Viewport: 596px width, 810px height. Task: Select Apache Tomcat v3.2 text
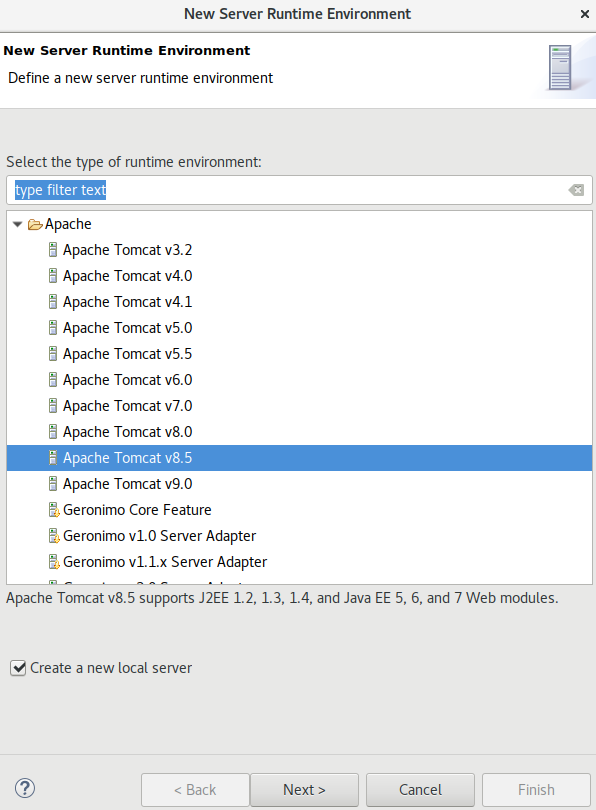[128, 250]
